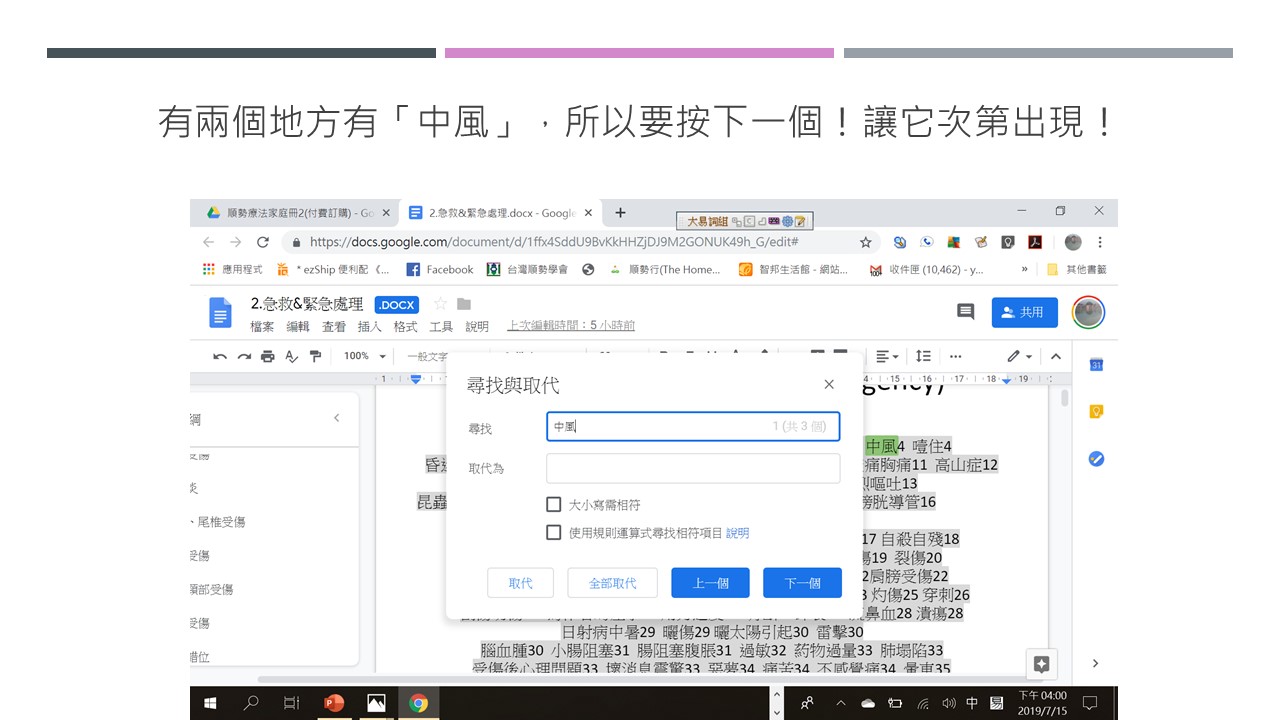
Task: Expand the text alignment dropdown
Action: point(887,356)
